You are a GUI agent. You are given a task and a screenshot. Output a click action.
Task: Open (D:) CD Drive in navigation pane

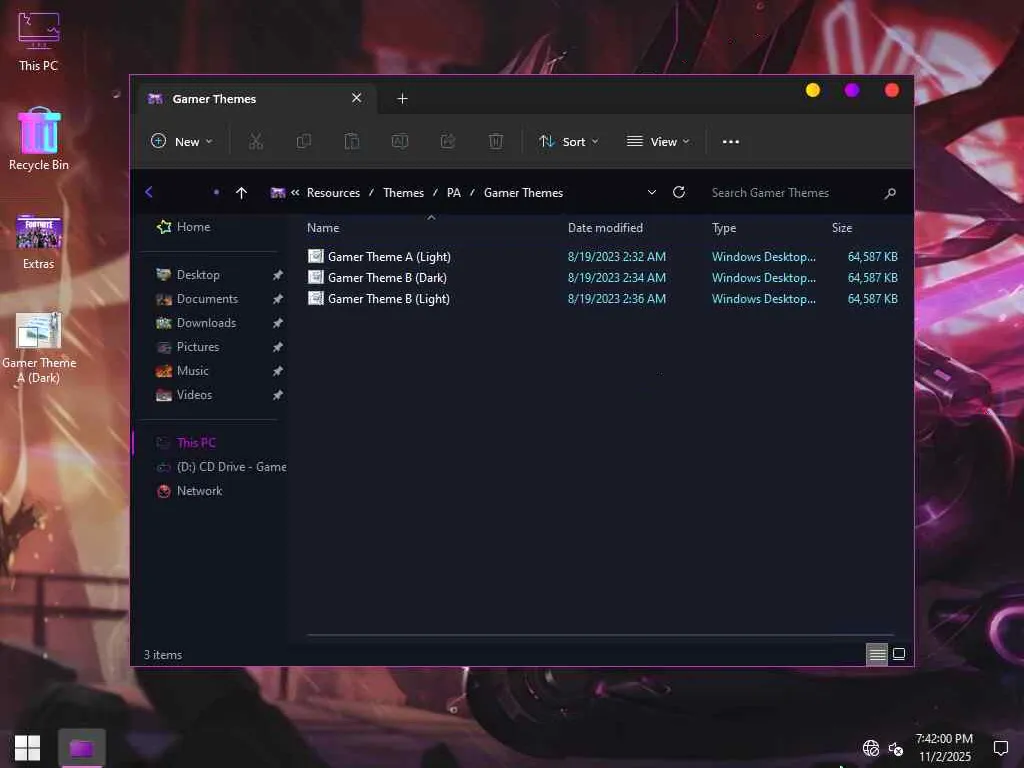[x=221, y=467]
